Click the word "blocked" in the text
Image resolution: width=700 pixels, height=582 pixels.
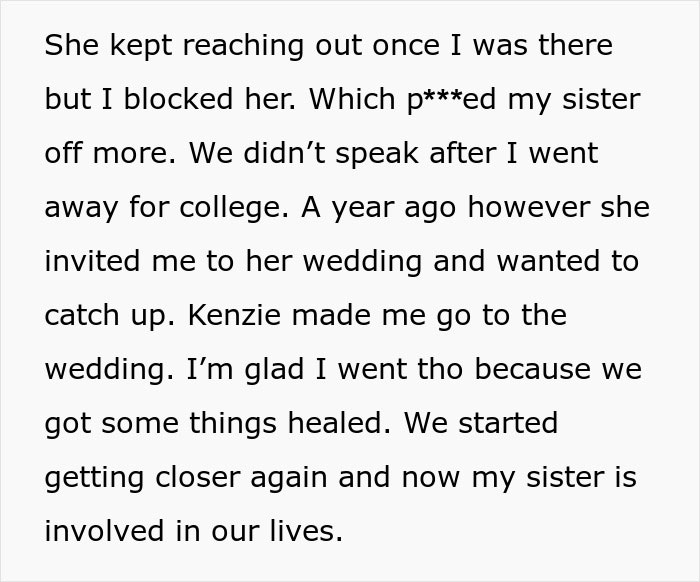178,99
